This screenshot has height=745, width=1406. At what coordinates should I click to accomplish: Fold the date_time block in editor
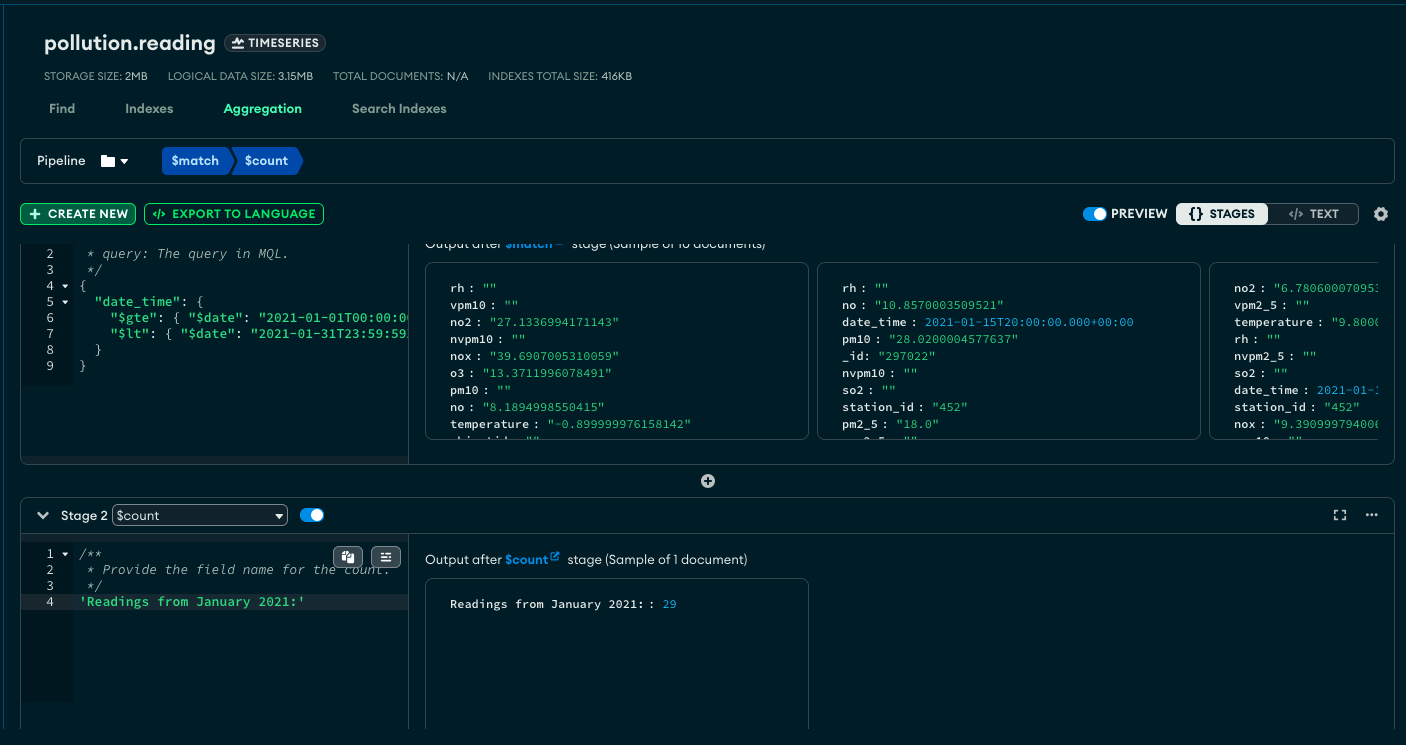(66, 302)
